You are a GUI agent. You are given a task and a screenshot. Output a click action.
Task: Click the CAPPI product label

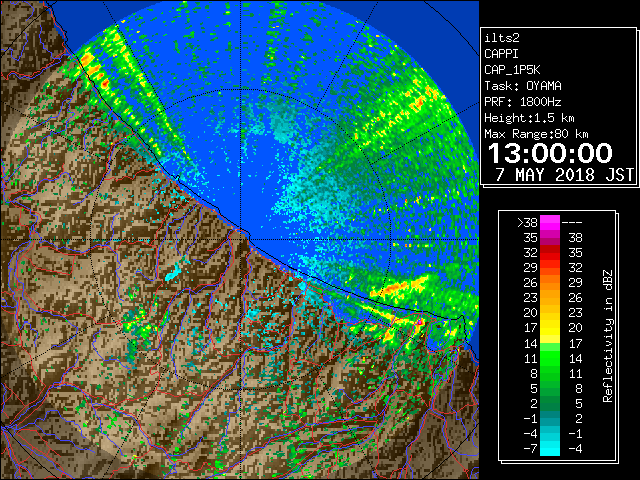tap(501, 54)
